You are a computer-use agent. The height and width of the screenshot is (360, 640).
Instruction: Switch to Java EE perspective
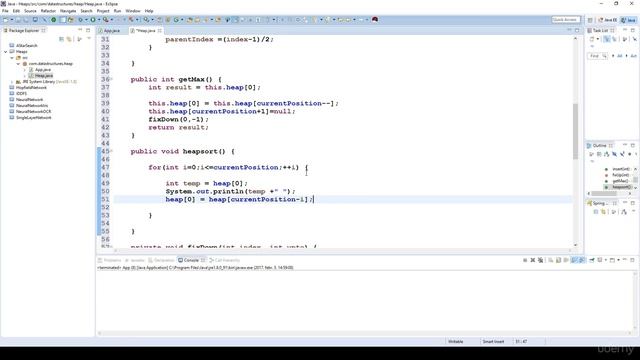pyautogui.click(x=608, y=20)
